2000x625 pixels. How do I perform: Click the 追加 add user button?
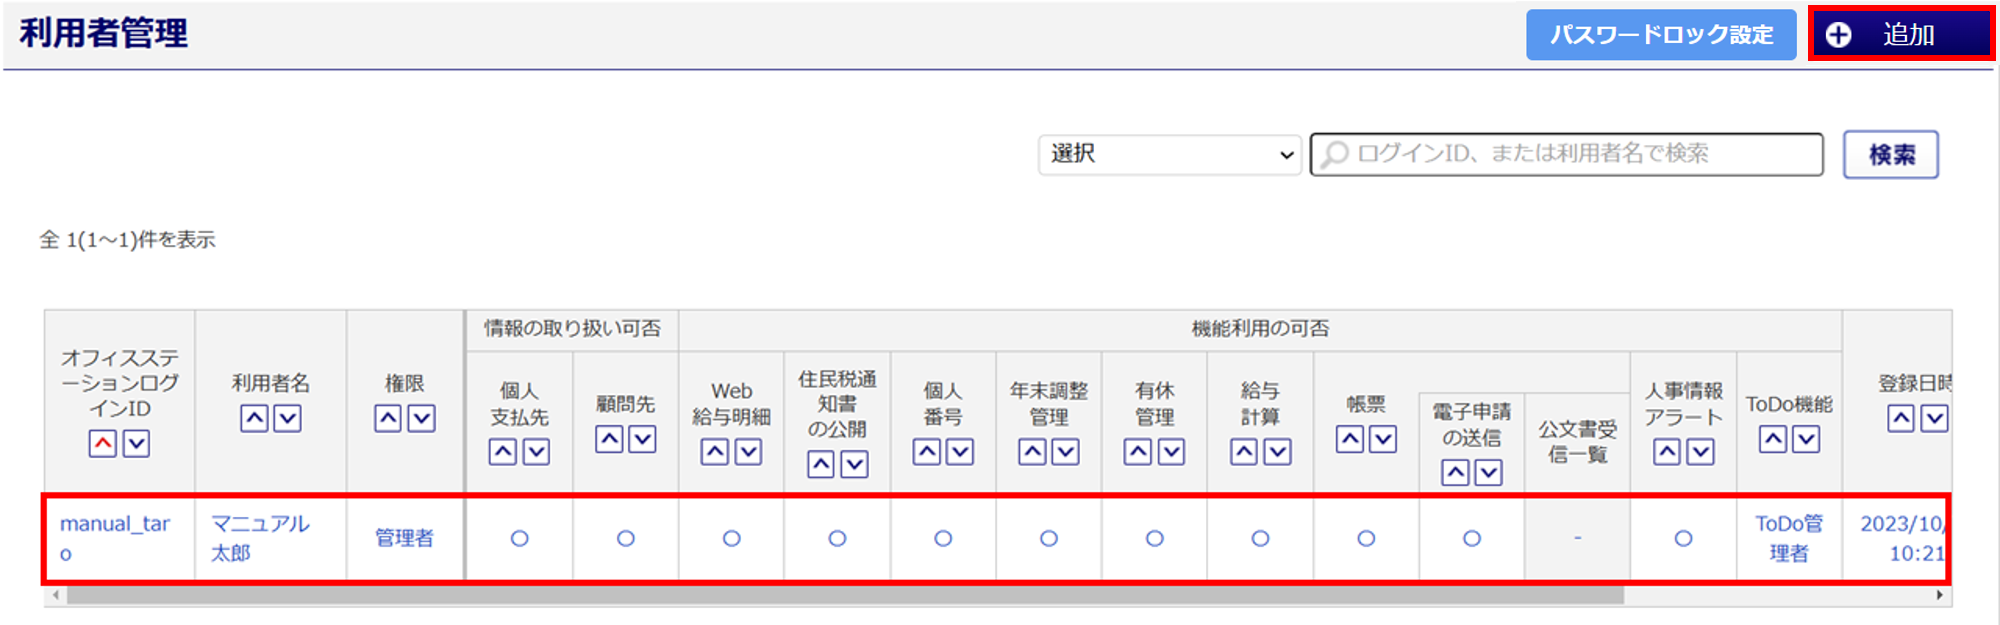[1900, 35]
